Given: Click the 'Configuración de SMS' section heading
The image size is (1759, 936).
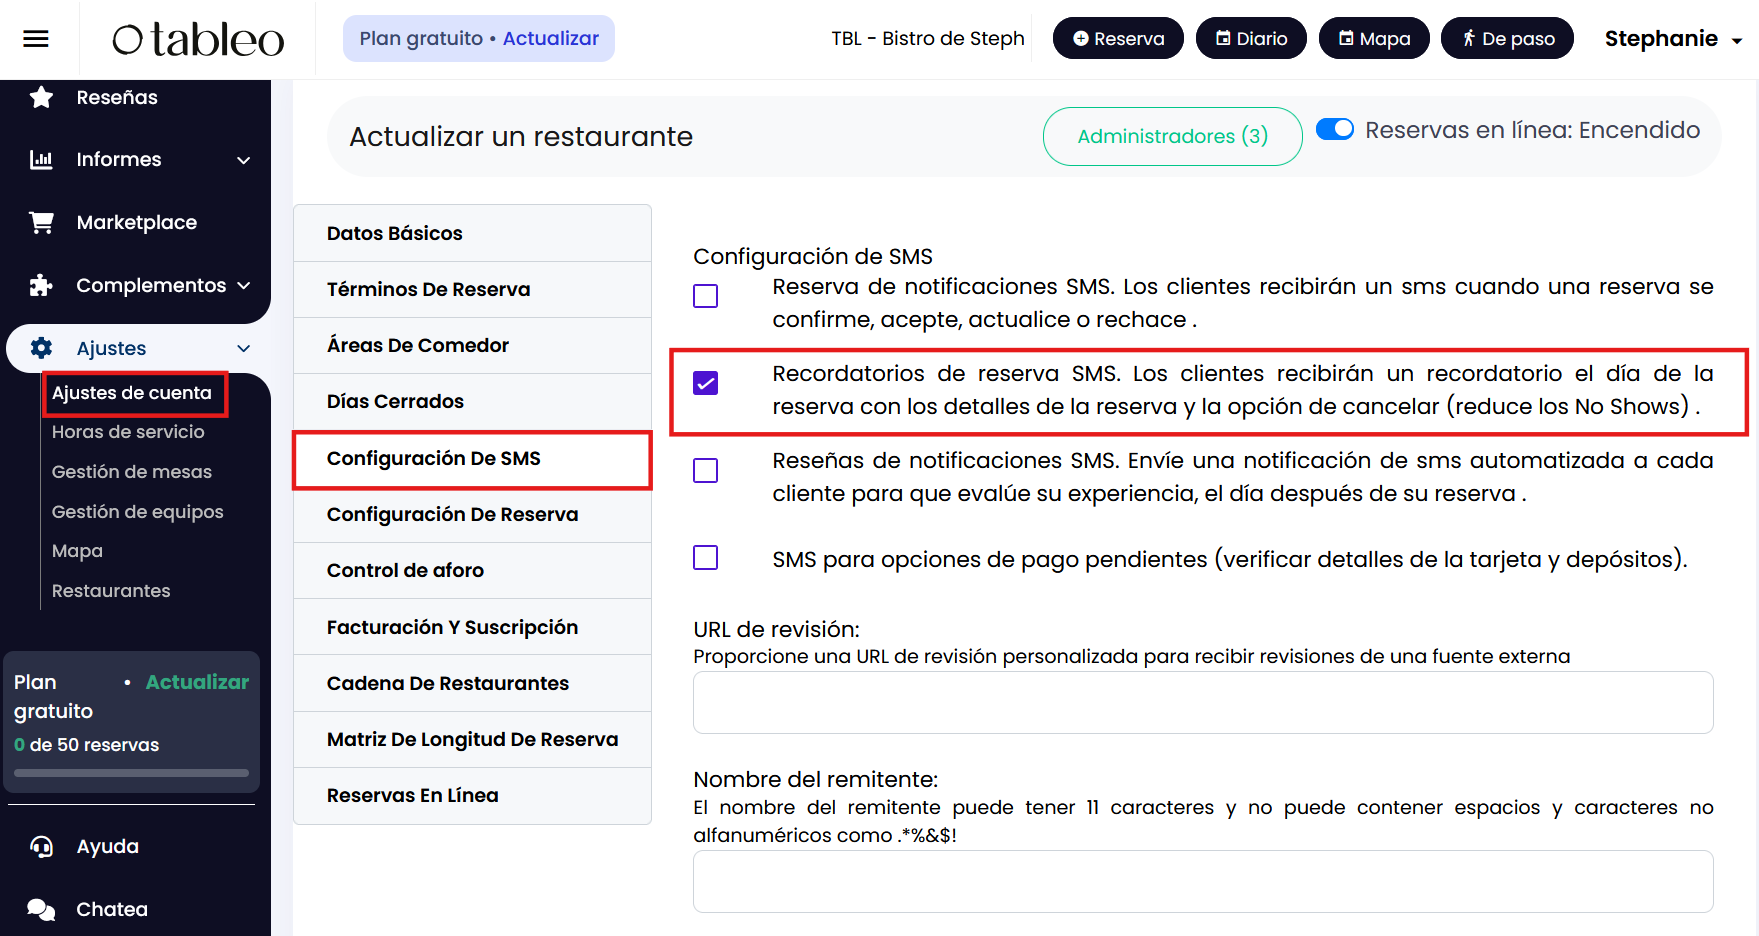Looking at the screenshot, I should (x=813, y=256).
